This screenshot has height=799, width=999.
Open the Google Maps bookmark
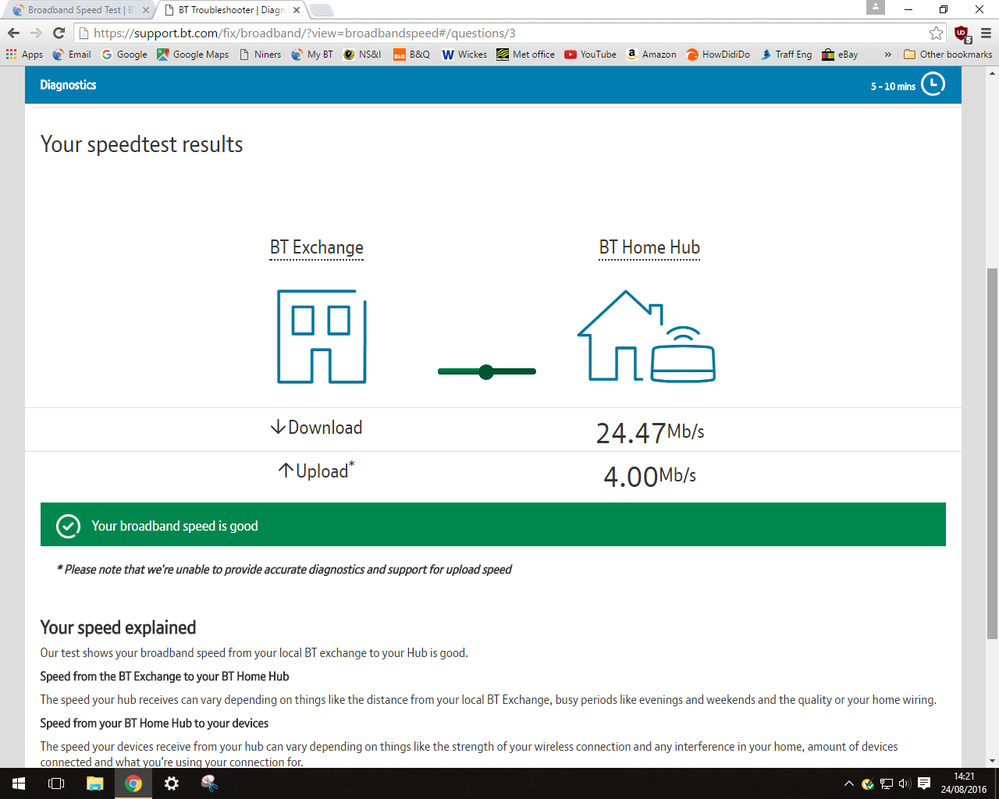[192, 54]
